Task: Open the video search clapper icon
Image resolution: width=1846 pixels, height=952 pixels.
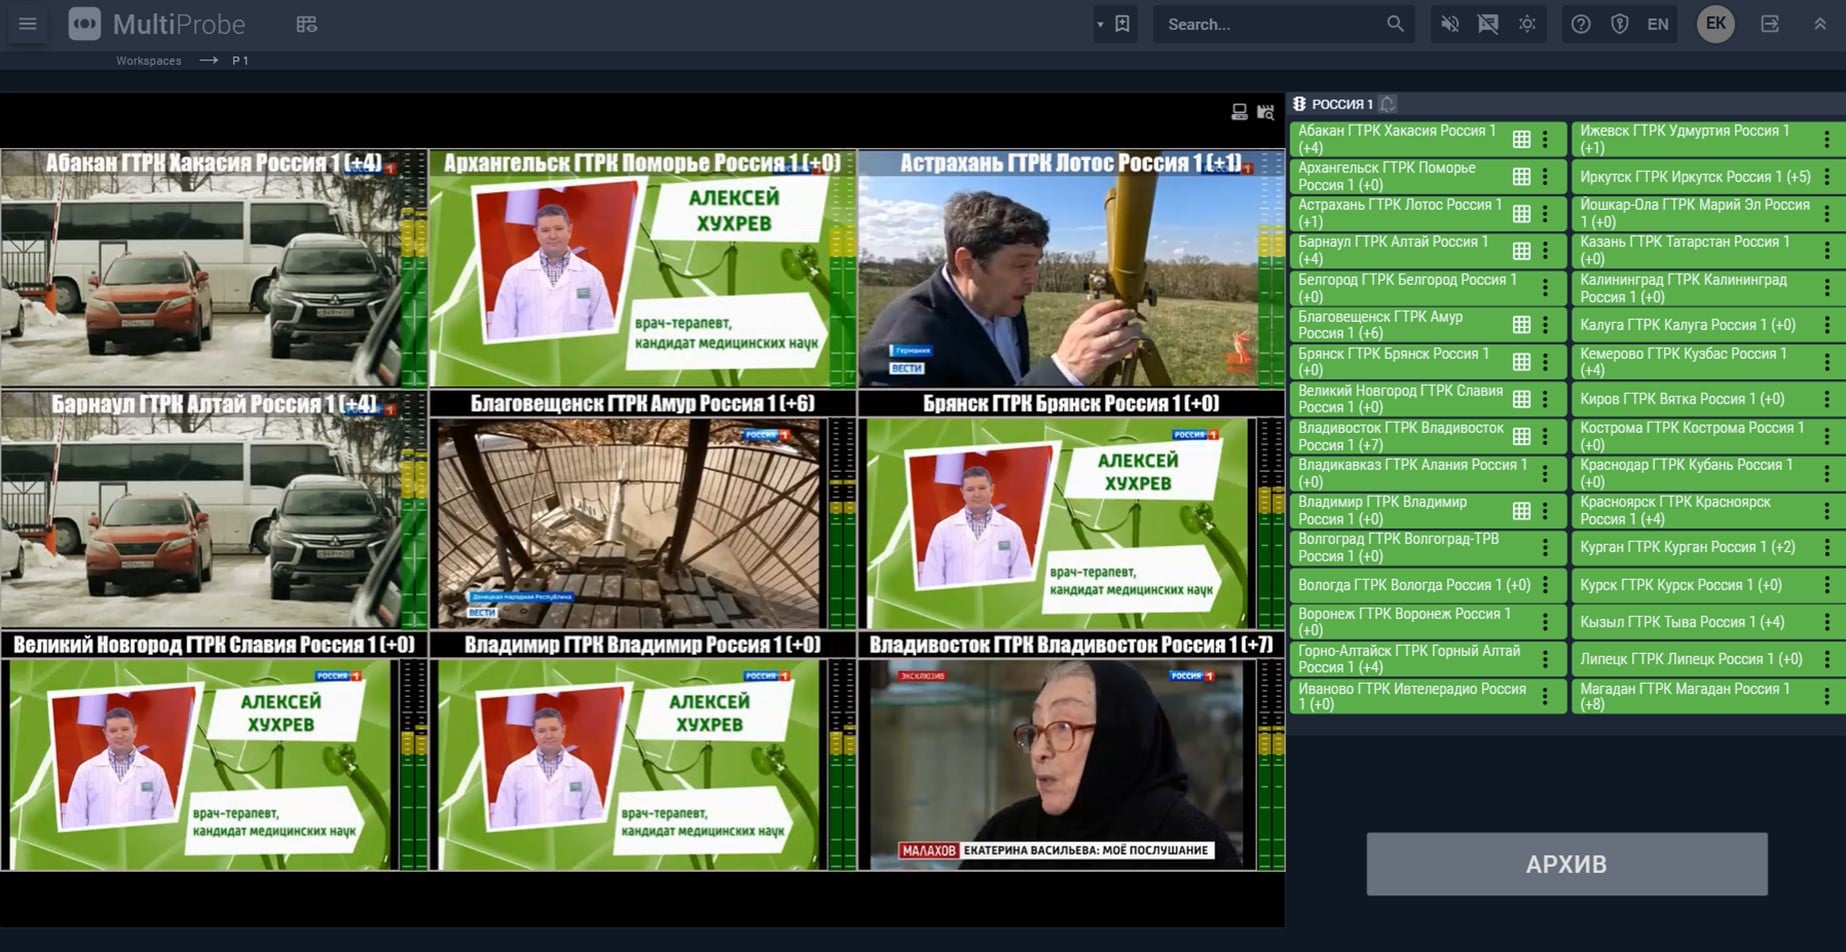Action: pyautogui.click(x=1266, y=112)
